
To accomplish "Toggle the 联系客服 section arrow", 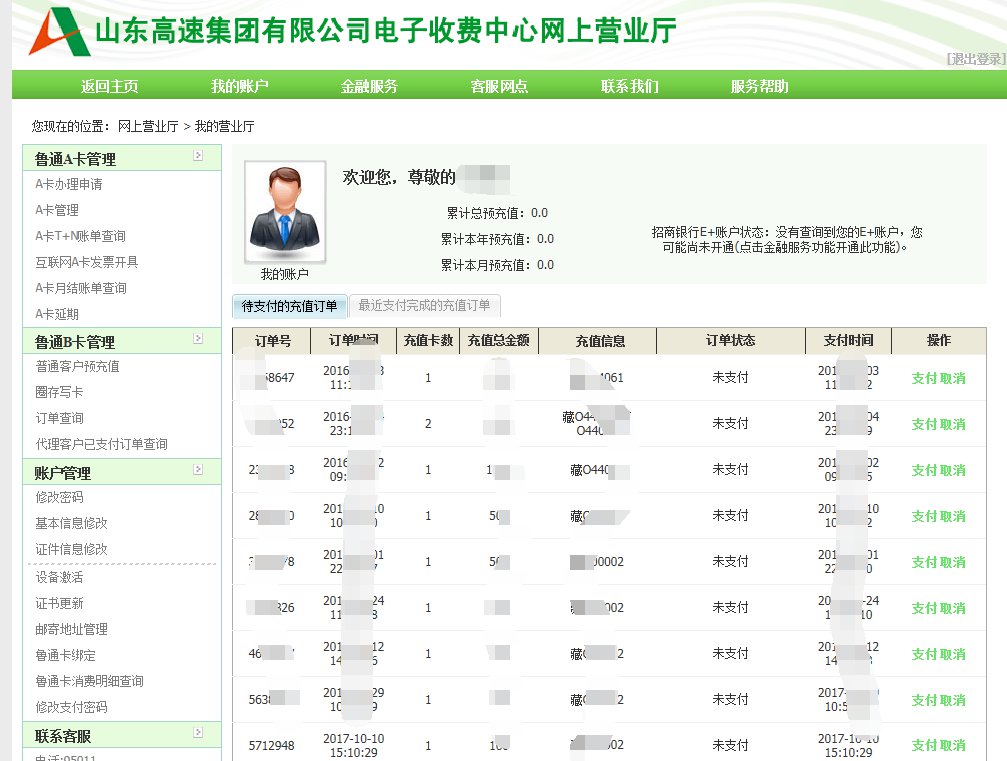I will pyautogui.click(x=198, y=734).
